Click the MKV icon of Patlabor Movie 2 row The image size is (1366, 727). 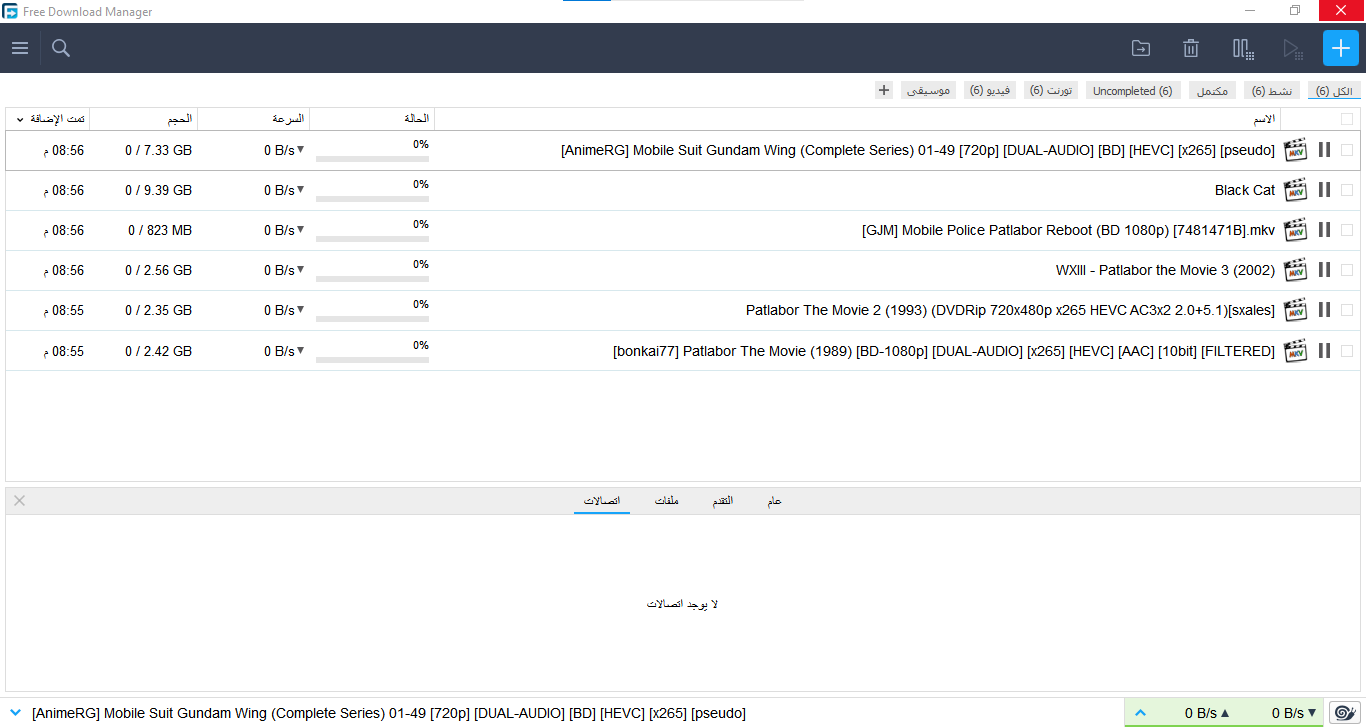coord(1296,310)
